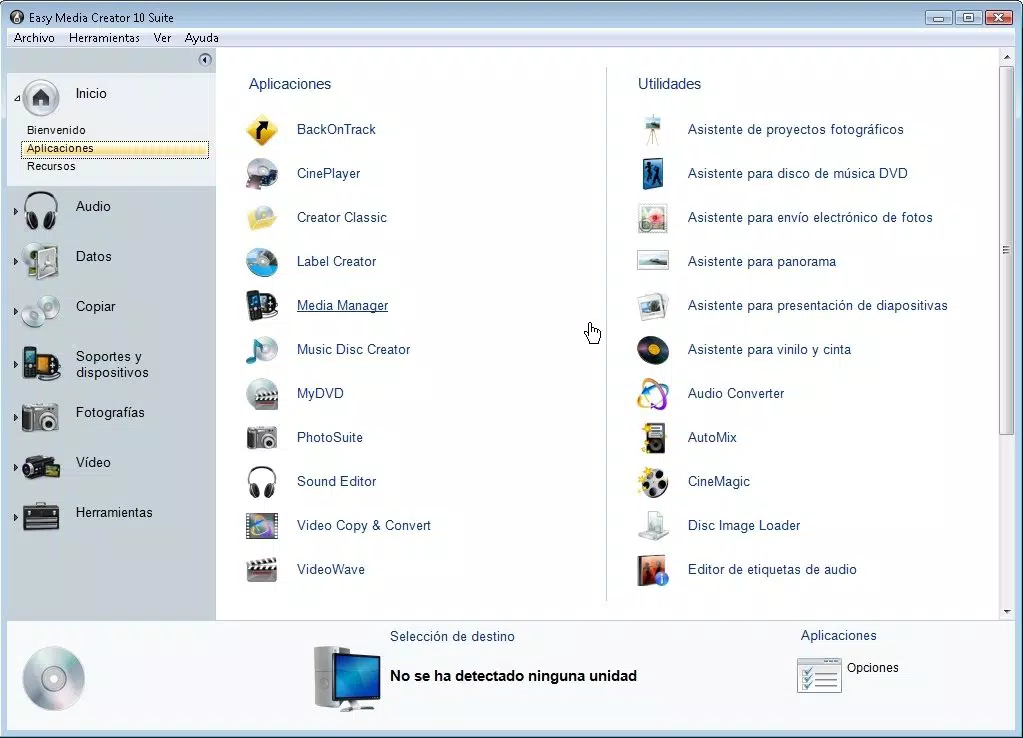Open the Audio Converter swirl icon

coord(652,393)
